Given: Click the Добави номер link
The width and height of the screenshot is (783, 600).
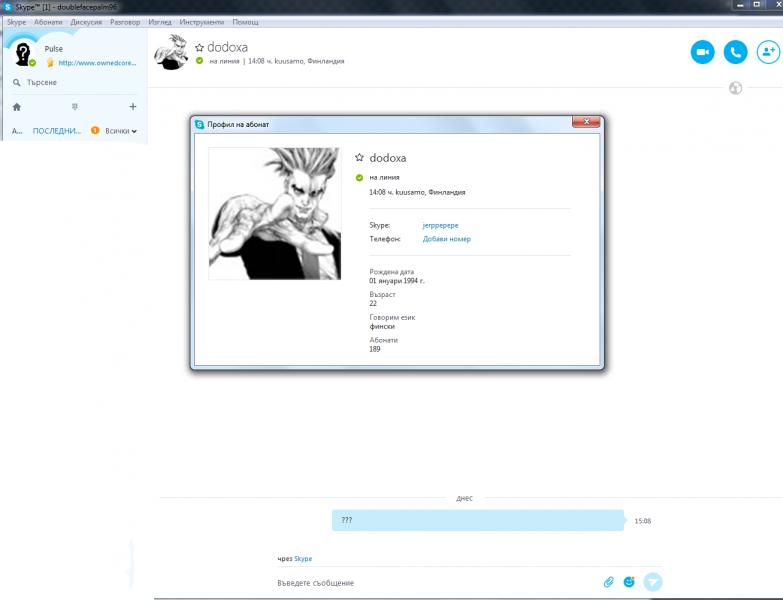Looking at the screenshot, I should click(446, 239).
